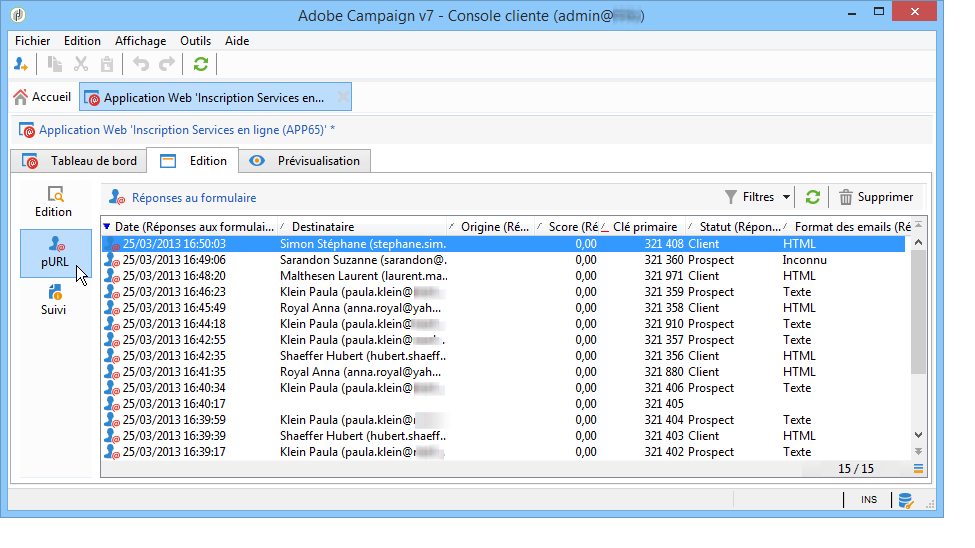The height and width of the screenshot is (548, 975).
Task: Click scrollbar down arrow in list
Action: coord(918,435)
